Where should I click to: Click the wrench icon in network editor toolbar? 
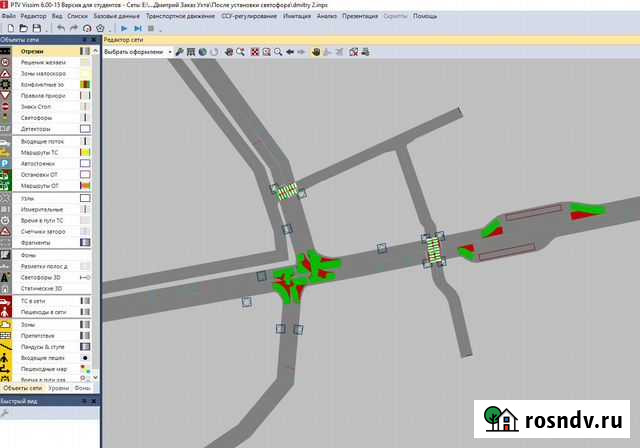[x=179, y=51]
